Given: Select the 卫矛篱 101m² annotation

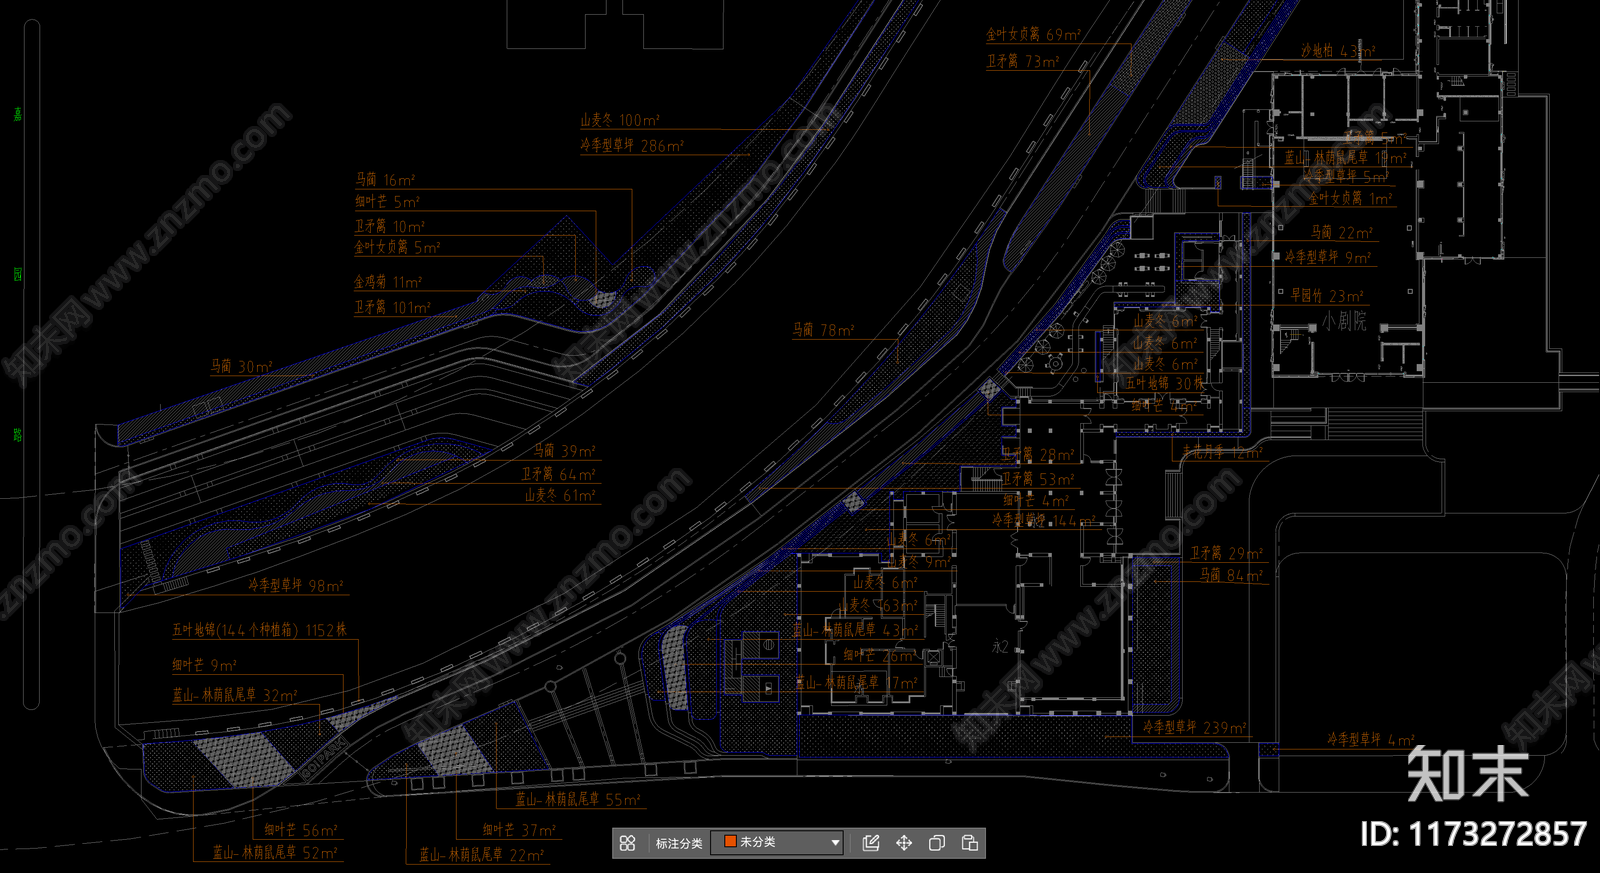Looking at the screenshot, I should (x=393, y=308).
